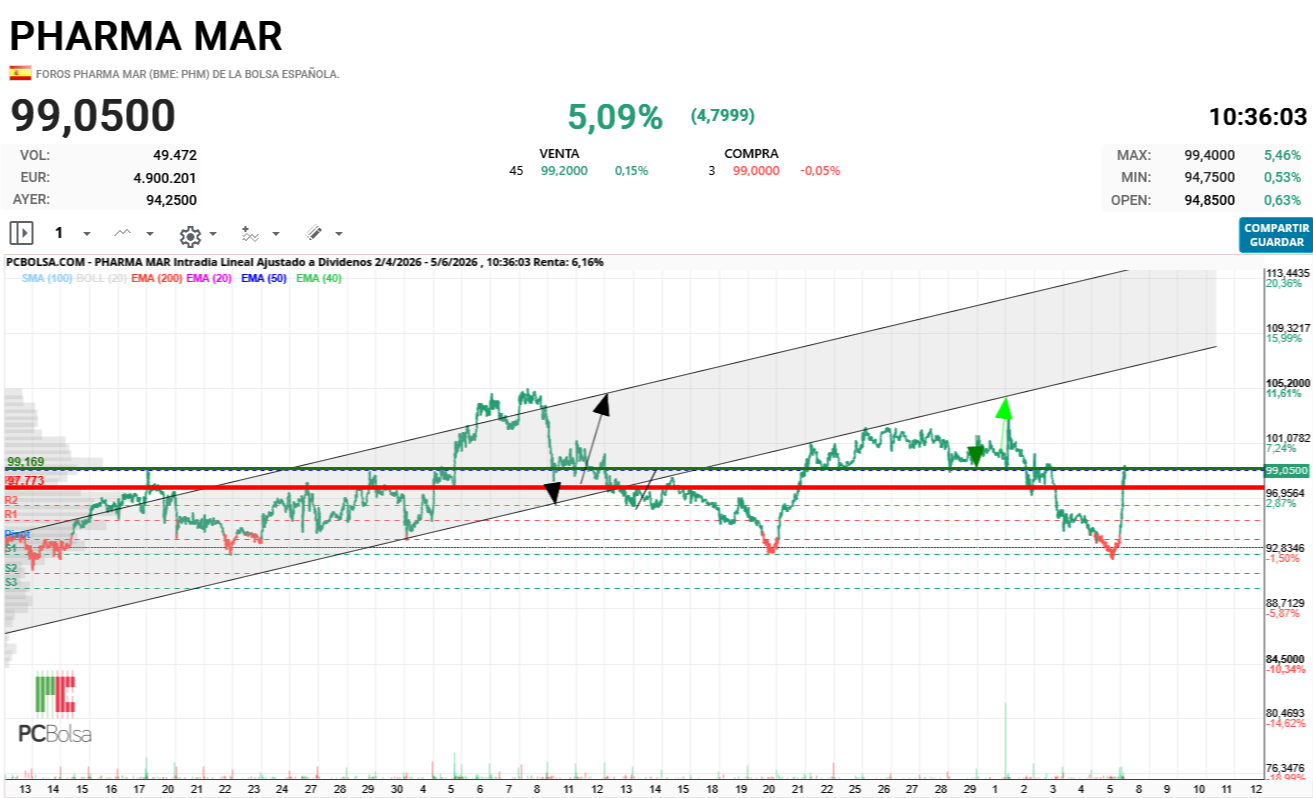The height and width of the screenshot is (798, 1313).
Task: Click the Spanish flag icon
Action: (x=19, y=73)
